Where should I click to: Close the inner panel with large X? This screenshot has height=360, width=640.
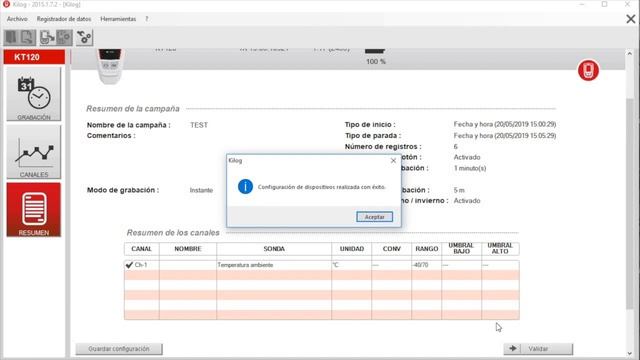pos(631,19)
